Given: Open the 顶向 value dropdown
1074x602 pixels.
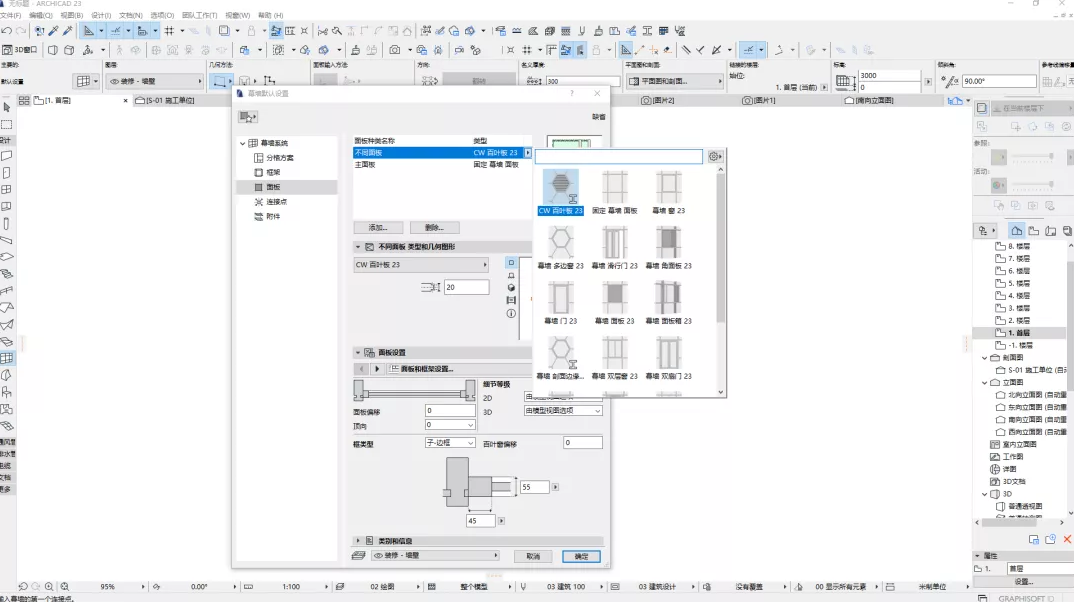Looking at the screenshot, I should (450, 425).
